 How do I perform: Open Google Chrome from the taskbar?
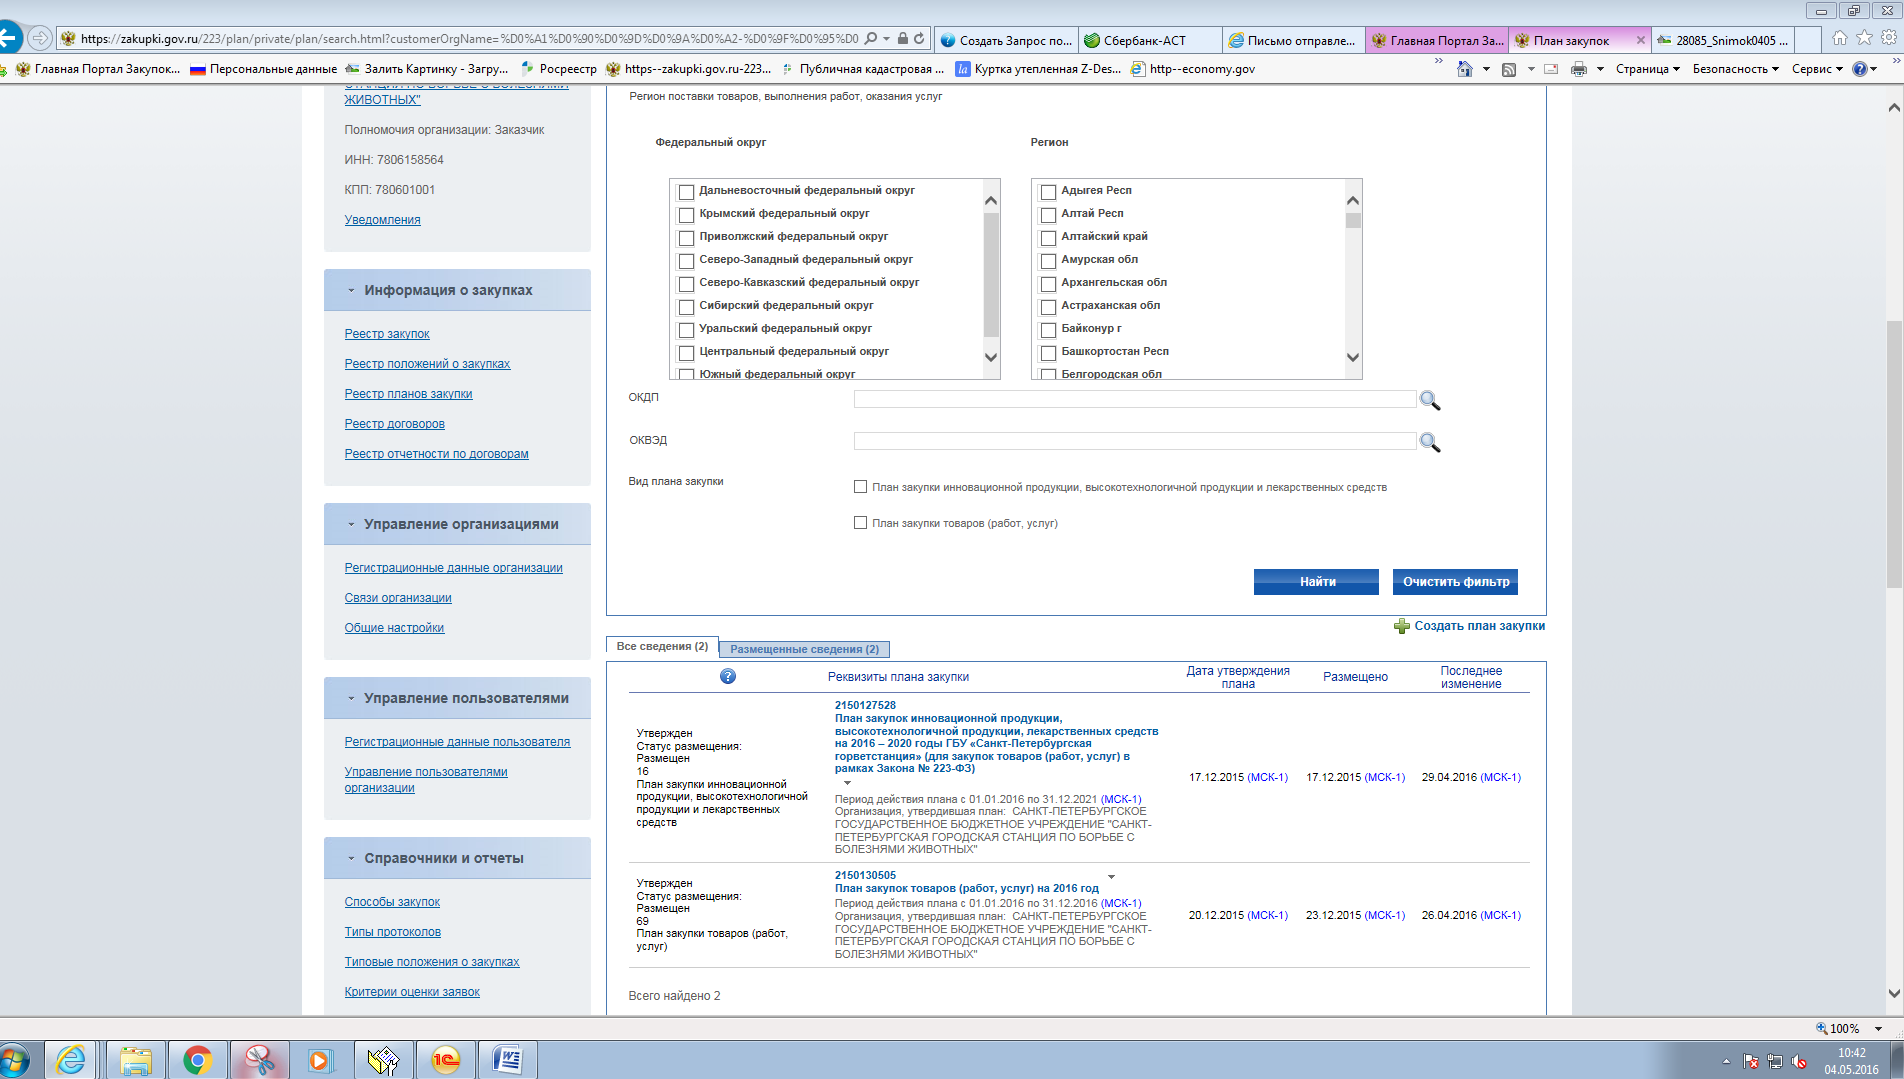(197, 1060)
